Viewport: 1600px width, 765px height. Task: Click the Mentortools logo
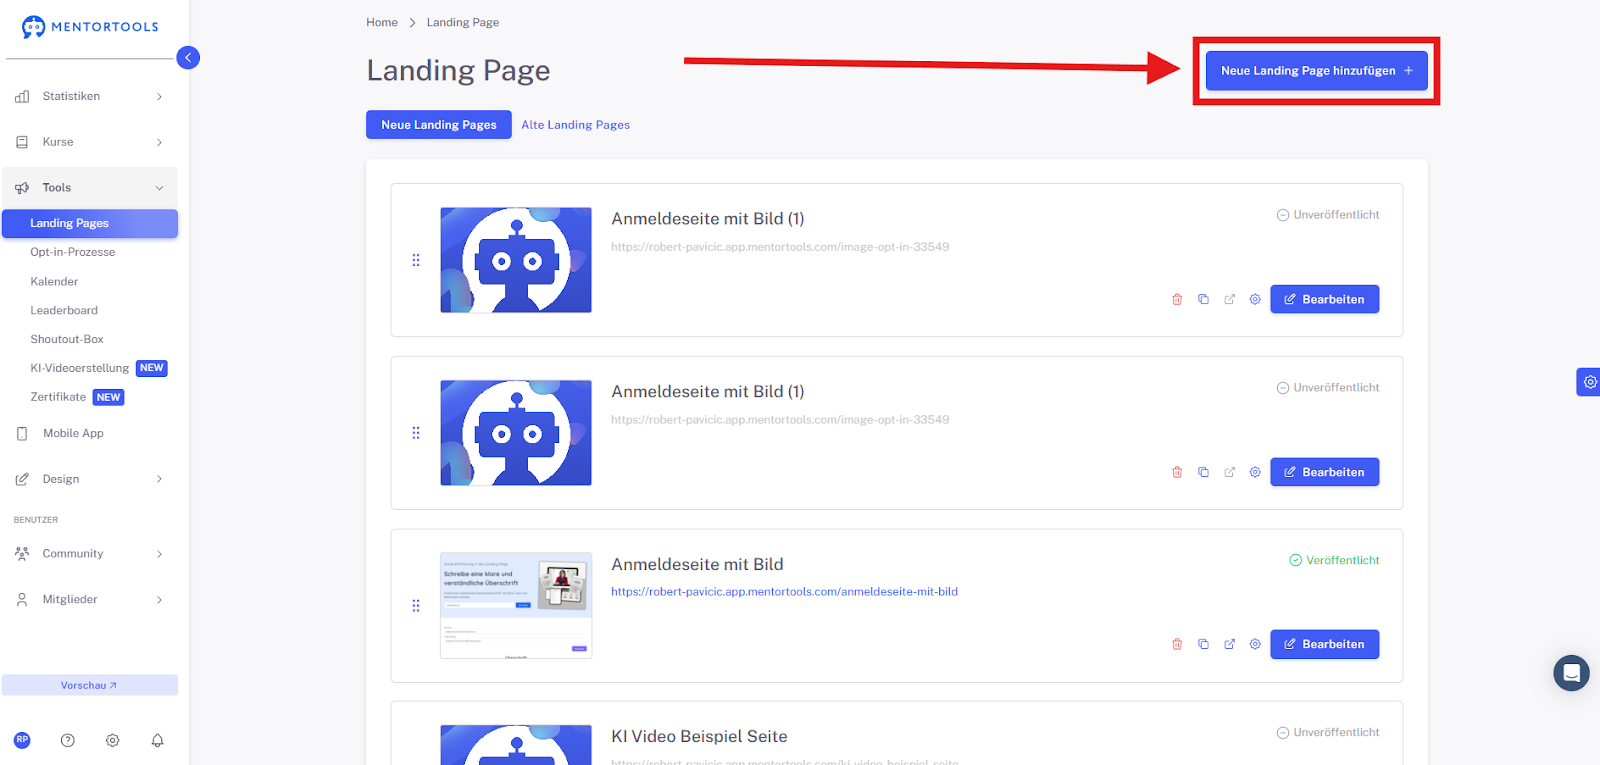coord(90,27)
